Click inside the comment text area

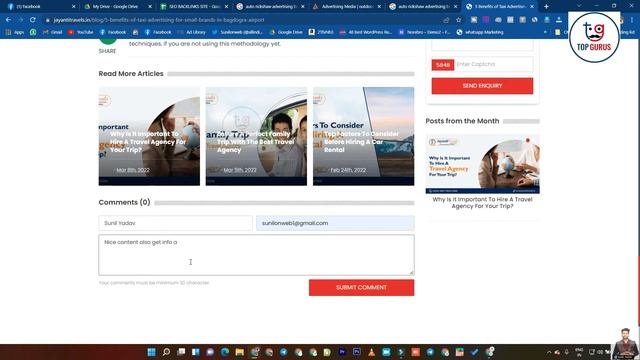[x=256, y=255]
